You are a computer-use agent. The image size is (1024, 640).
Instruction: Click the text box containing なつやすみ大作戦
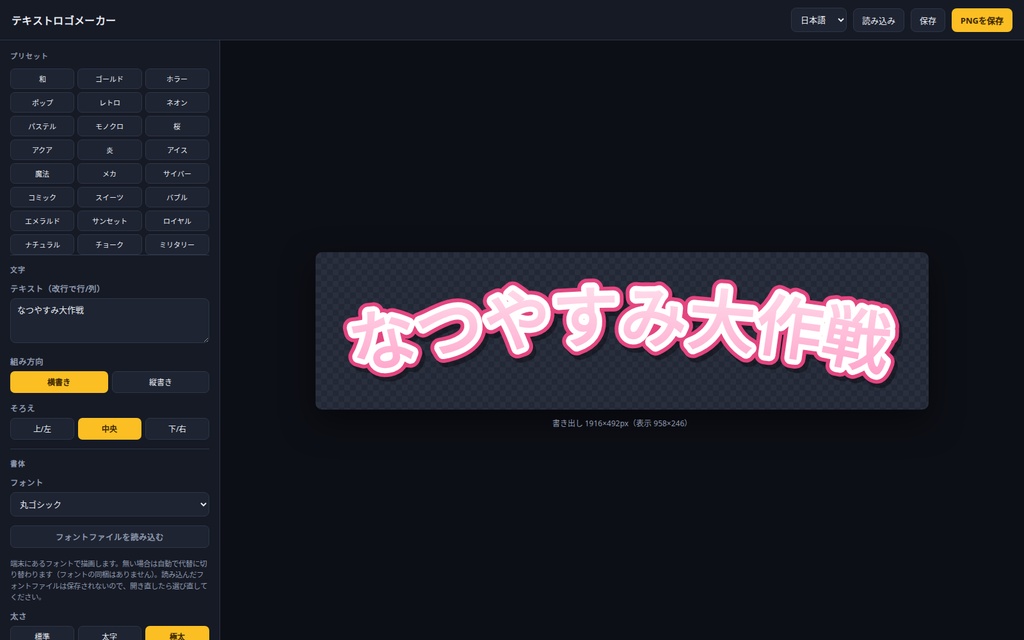[110, 321]
